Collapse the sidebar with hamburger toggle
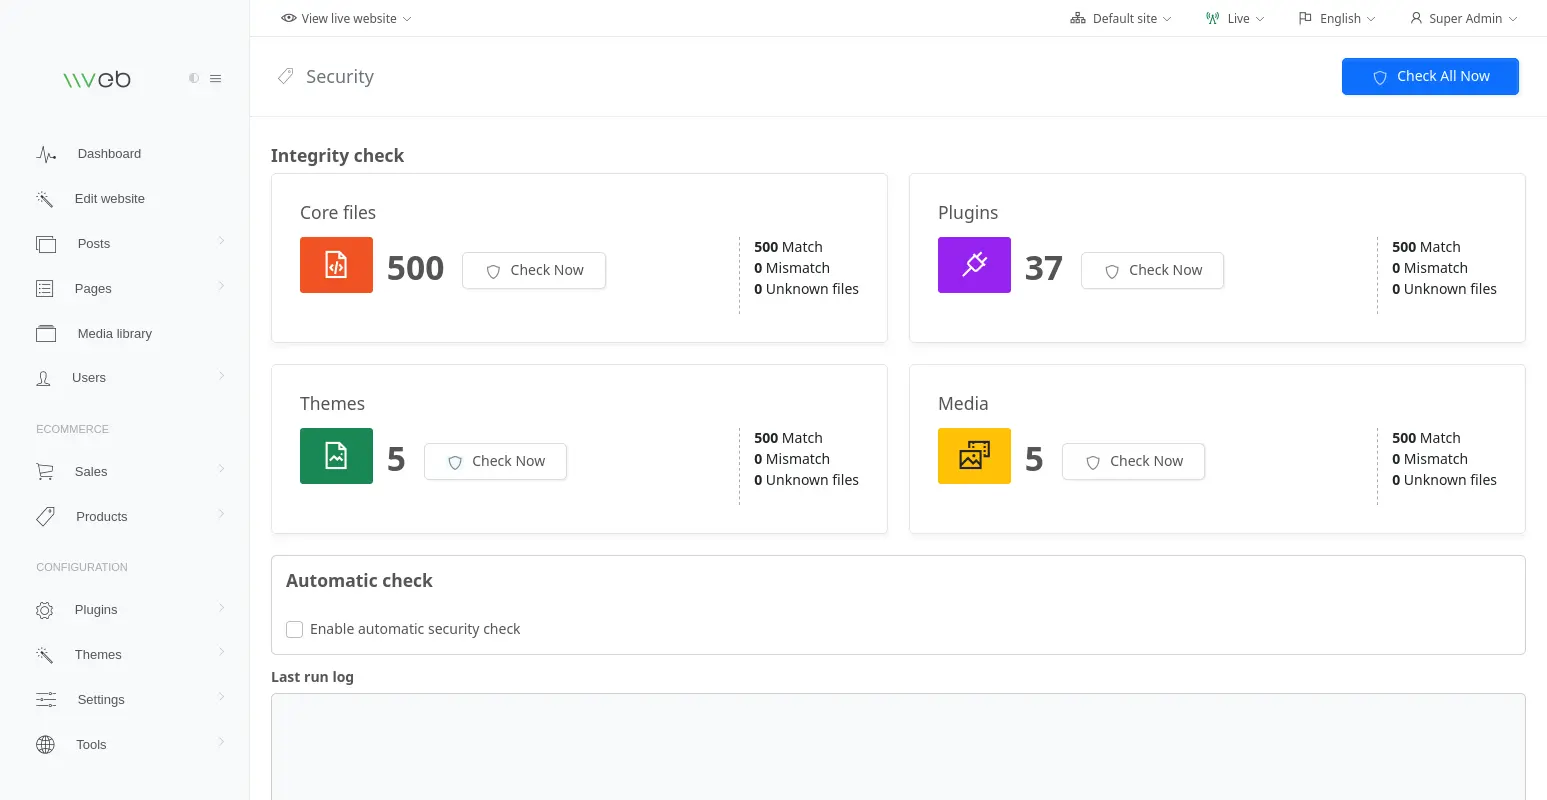The height and width of the screenshot is (800, 1547). coord(216,78)
